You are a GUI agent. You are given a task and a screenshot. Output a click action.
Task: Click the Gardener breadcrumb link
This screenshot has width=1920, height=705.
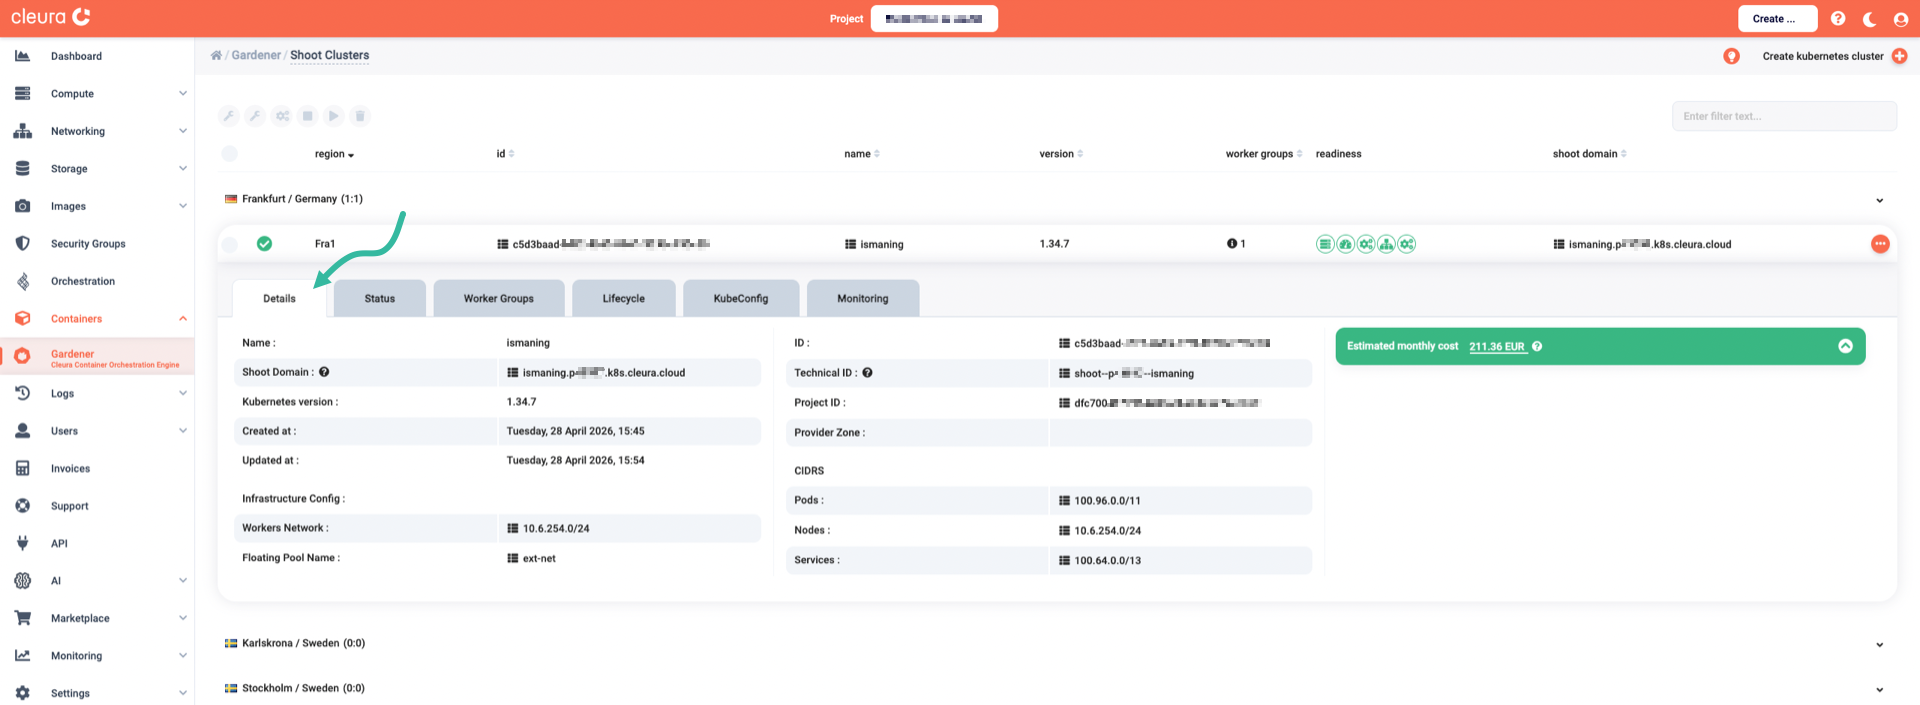256,55
